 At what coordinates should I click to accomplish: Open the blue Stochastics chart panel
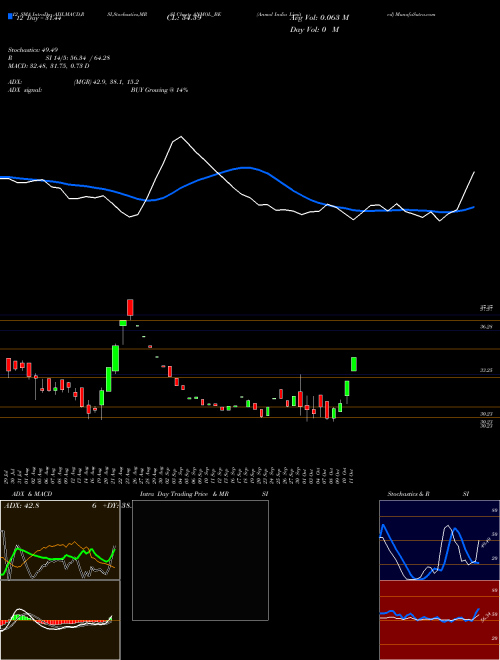439,540
